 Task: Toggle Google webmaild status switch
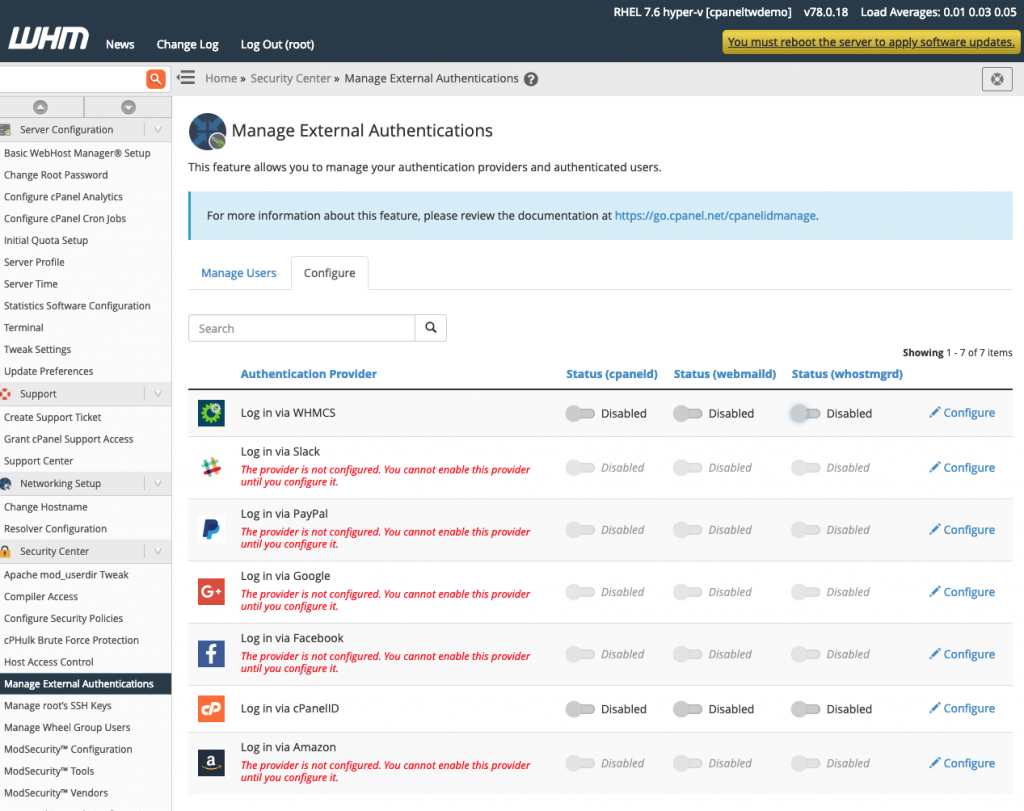tap(688, 592)
